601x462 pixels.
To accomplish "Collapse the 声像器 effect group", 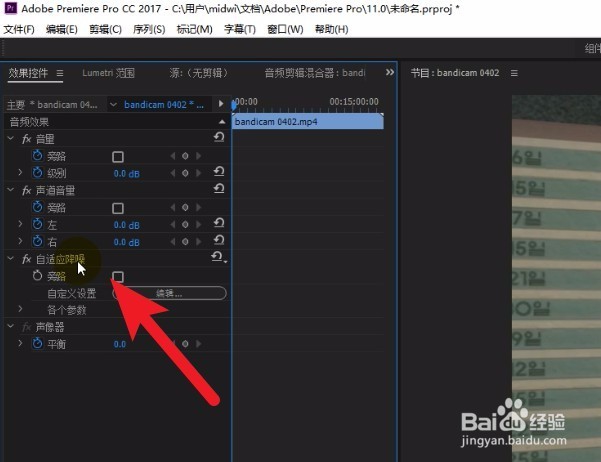I will tap(11, 326).
